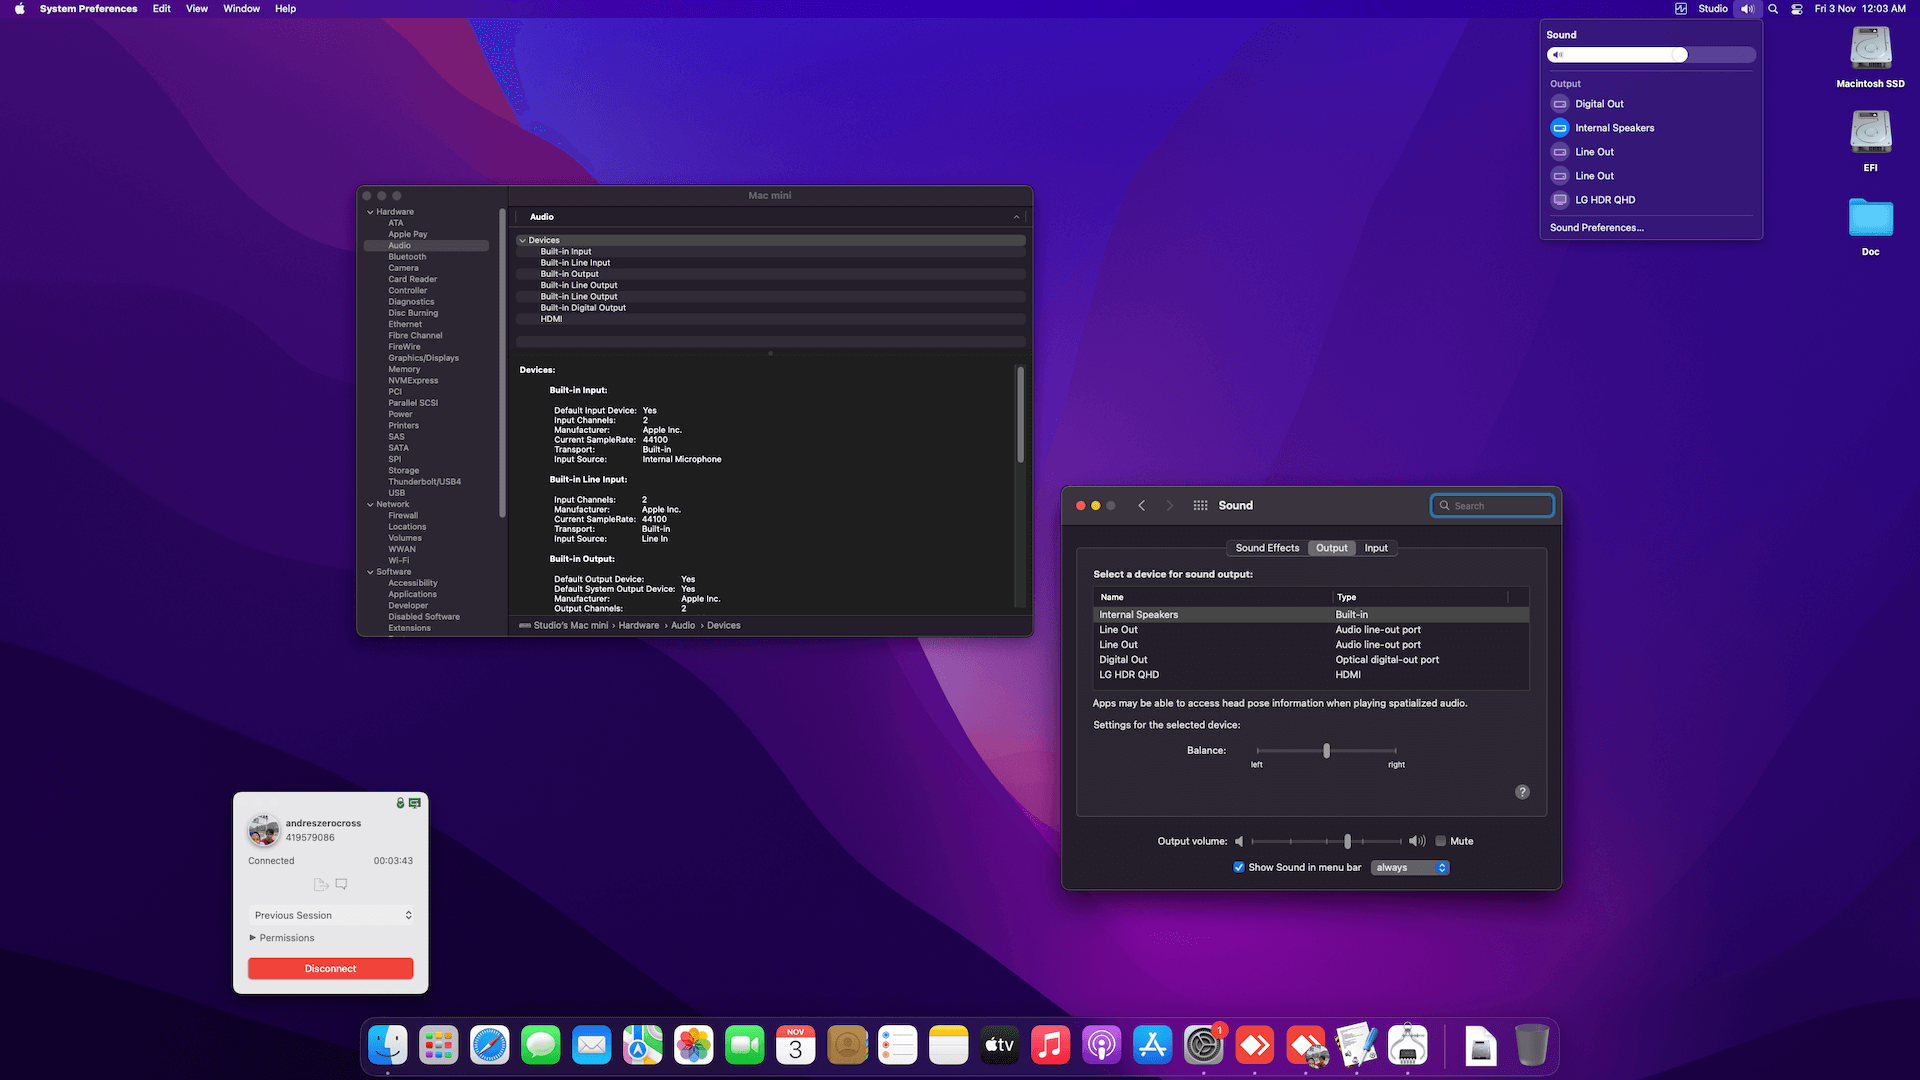The height and width of the screenshot is (1080, 1920).
Task: Collapse the Network section in System Information sidebar
Action: coord(370,504)
